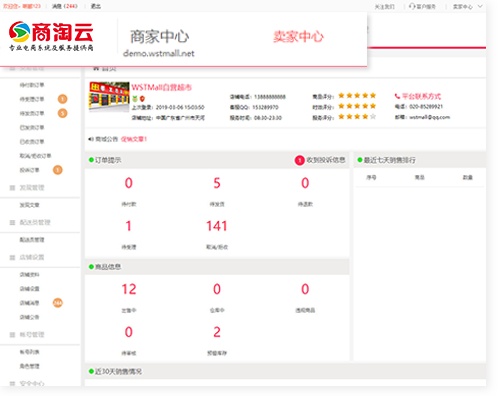The height and width of the screenshot is (396, 500).
Task: Click the grid icon beside 帐号管理 heading
Action: 12,335
